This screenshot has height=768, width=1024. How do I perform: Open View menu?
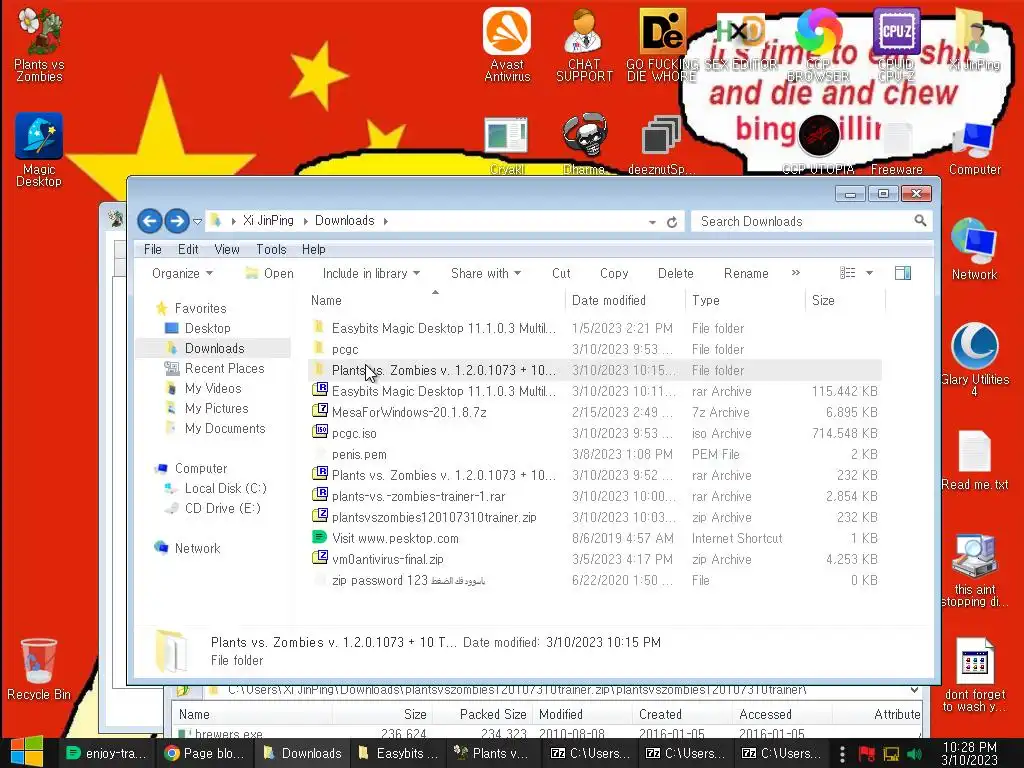[x=227, y=249]
